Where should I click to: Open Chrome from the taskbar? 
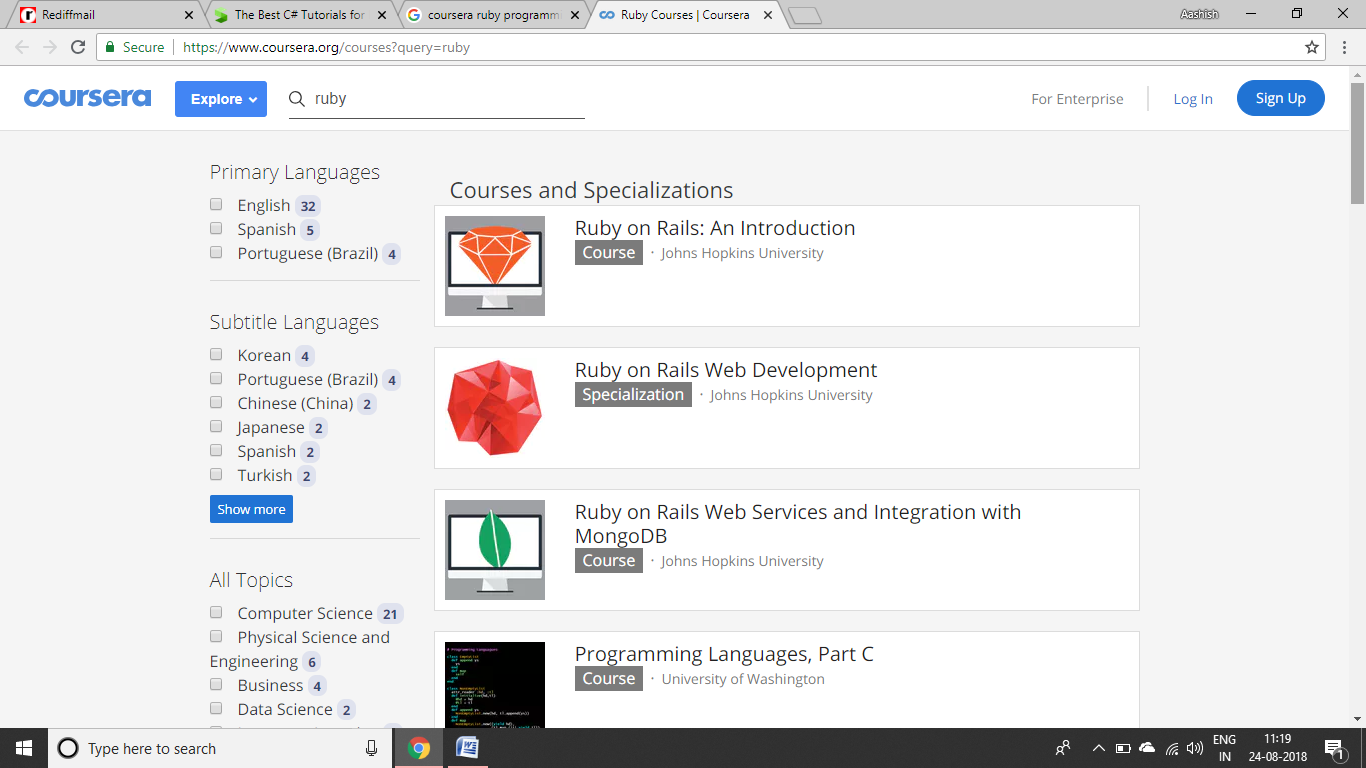click(419, 748)
